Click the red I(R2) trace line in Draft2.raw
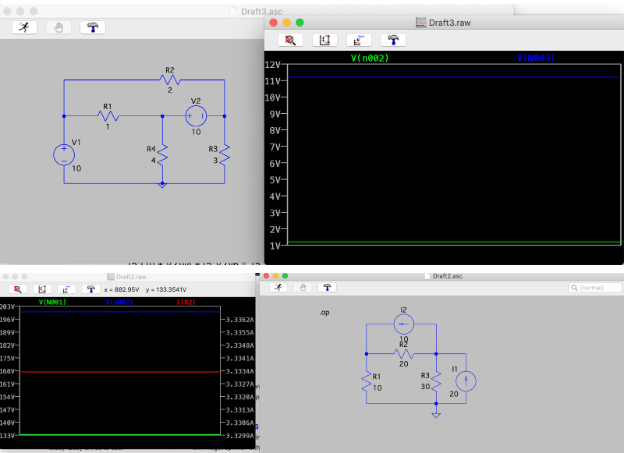624x453 pixels. point(120,372)
